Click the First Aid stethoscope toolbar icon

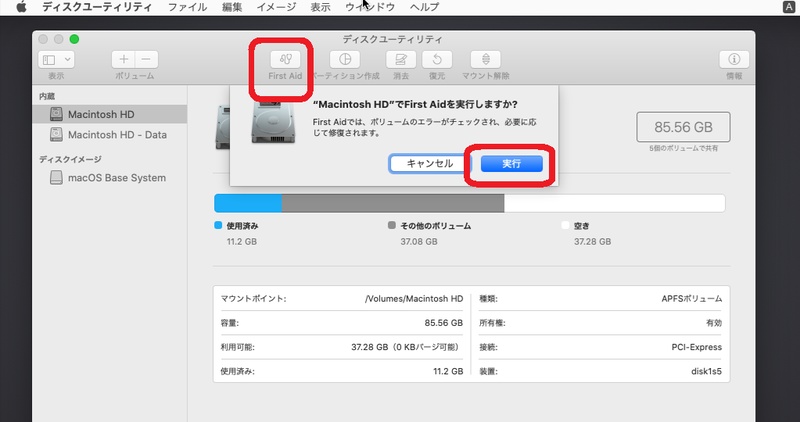285,60
